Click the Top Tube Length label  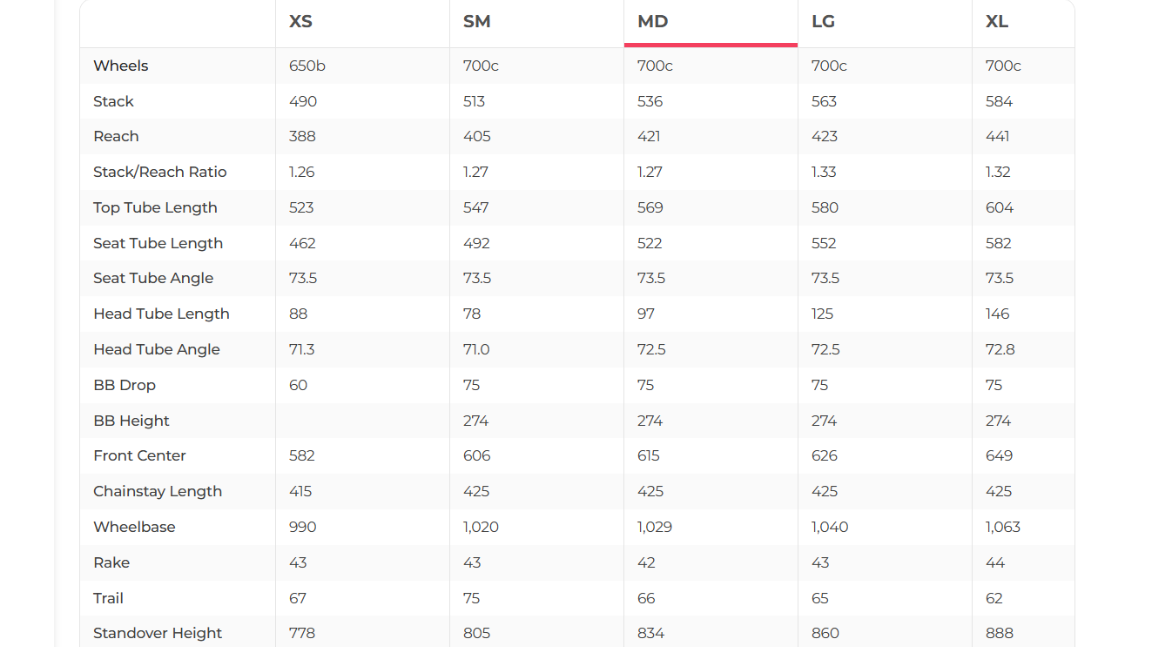pyautogui.click(x=155, y=208)
